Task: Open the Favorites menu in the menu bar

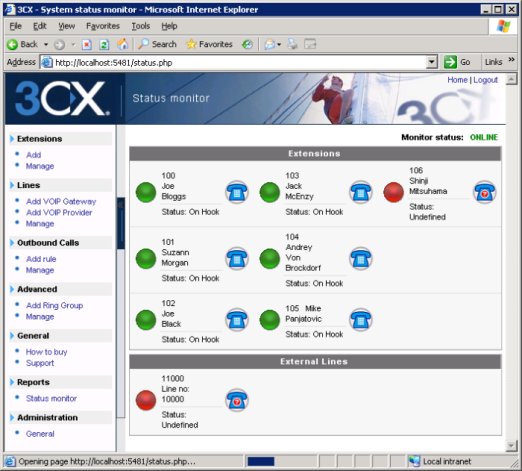Action: tap(103, 26)
